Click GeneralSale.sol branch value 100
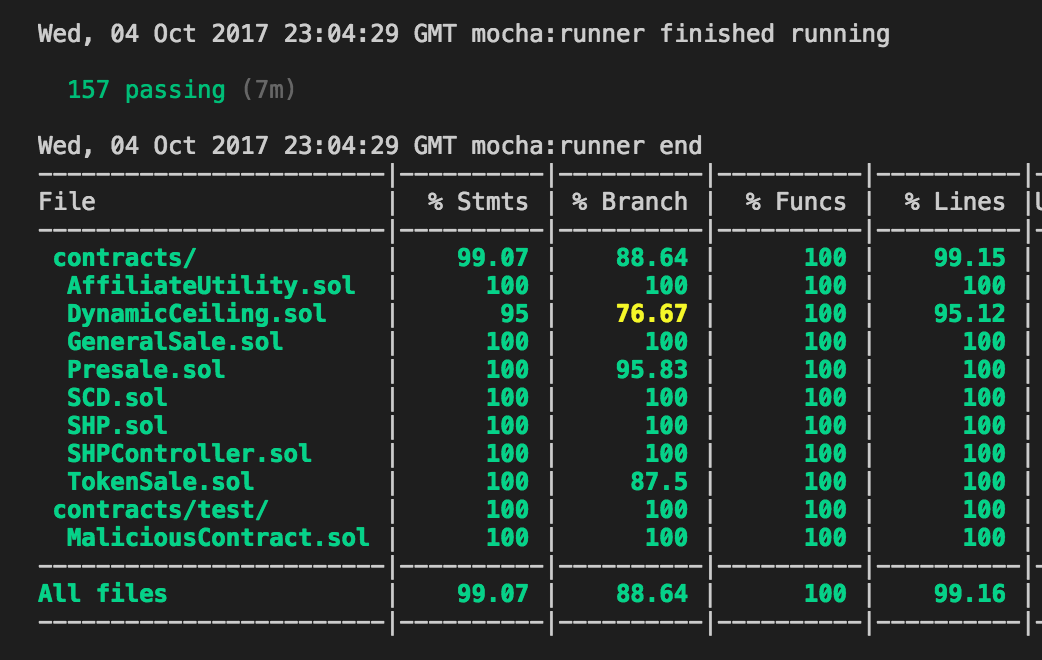 coord(667,342)
